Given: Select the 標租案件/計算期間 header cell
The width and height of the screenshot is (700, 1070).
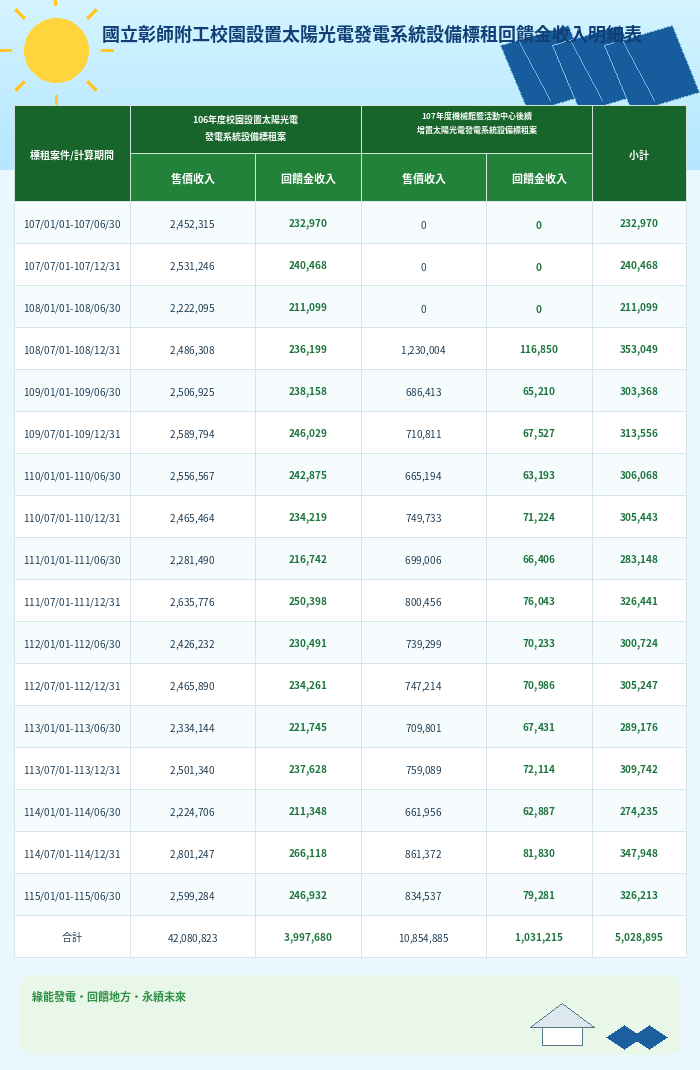Looking at the screenshot, I should click(x=72, y=154).
